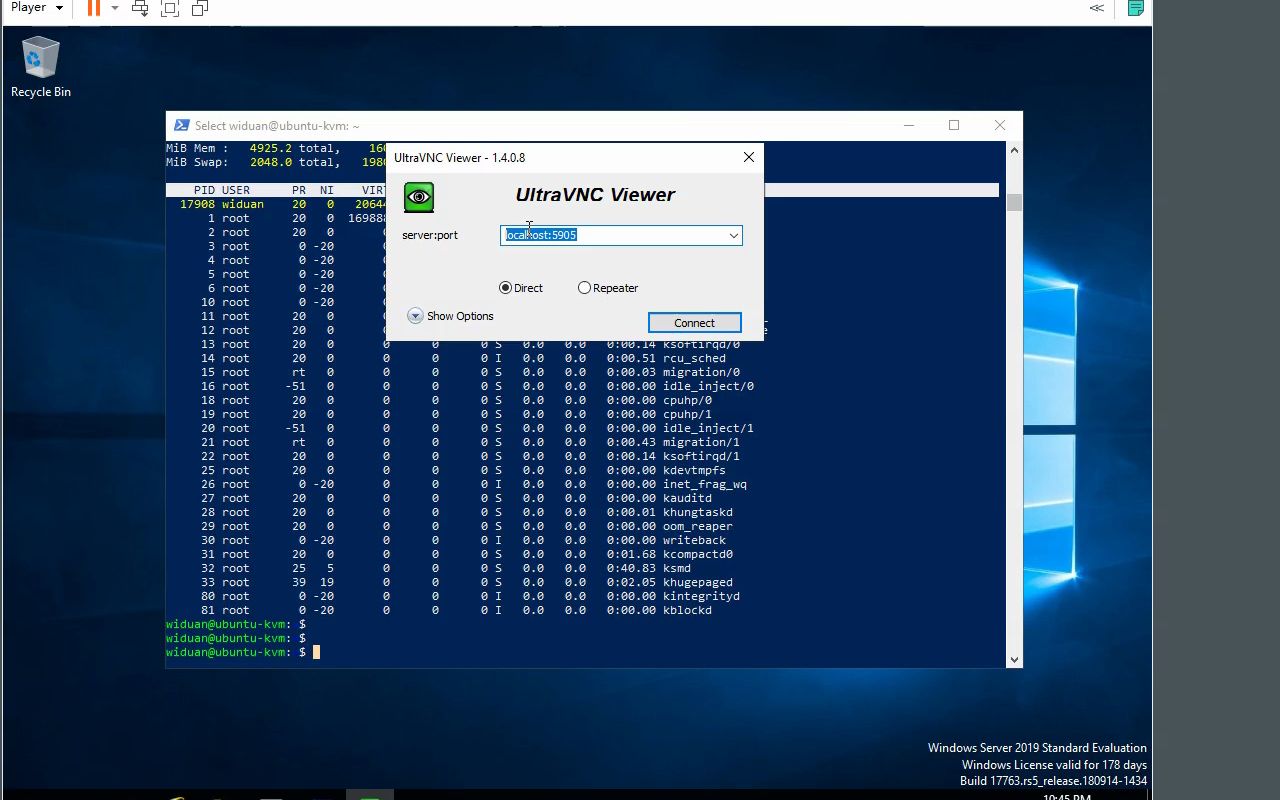Click the 'widuan' user in the PID 17908 row
The width and height of the screenshot is (1280, 800).
[x=243, y=204]
